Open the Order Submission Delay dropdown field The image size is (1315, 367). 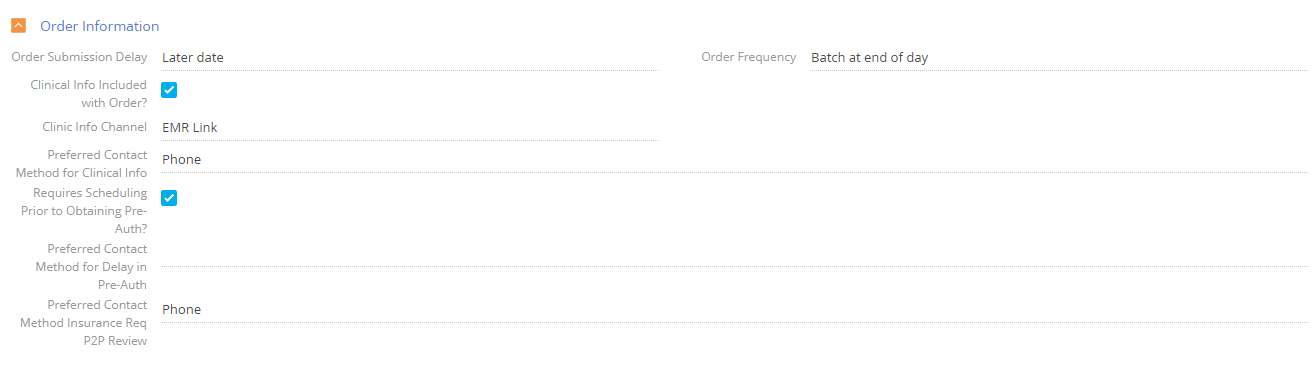(410, 58)
